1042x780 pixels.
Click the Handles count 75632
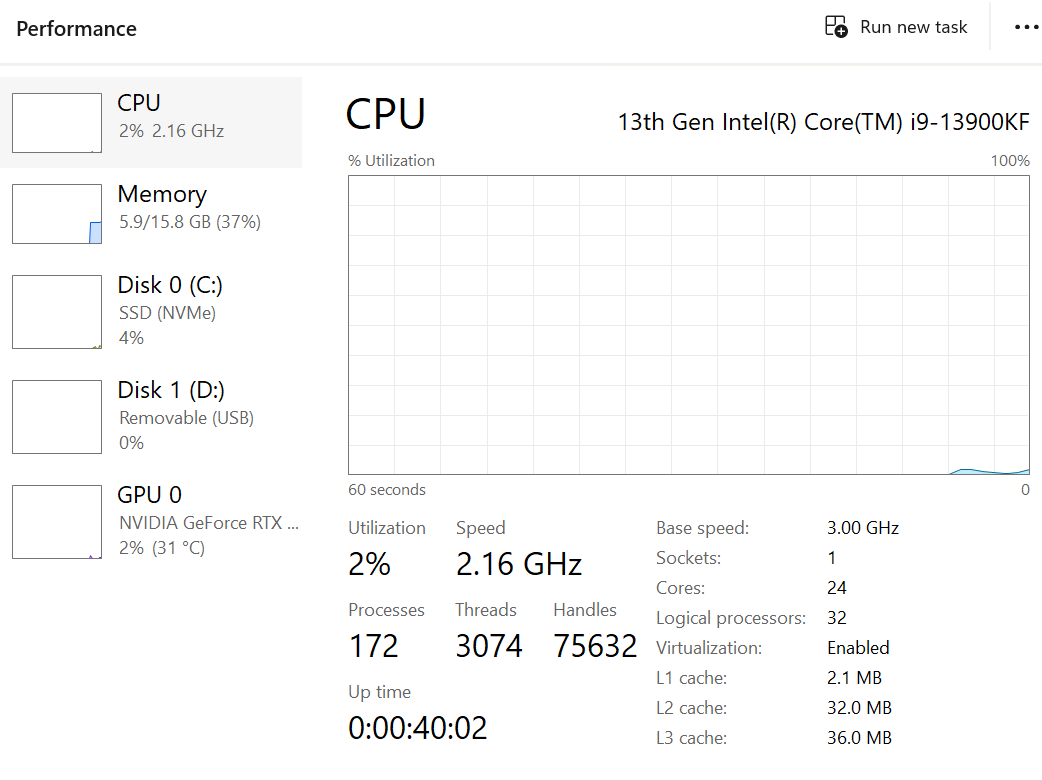(595, 646)
